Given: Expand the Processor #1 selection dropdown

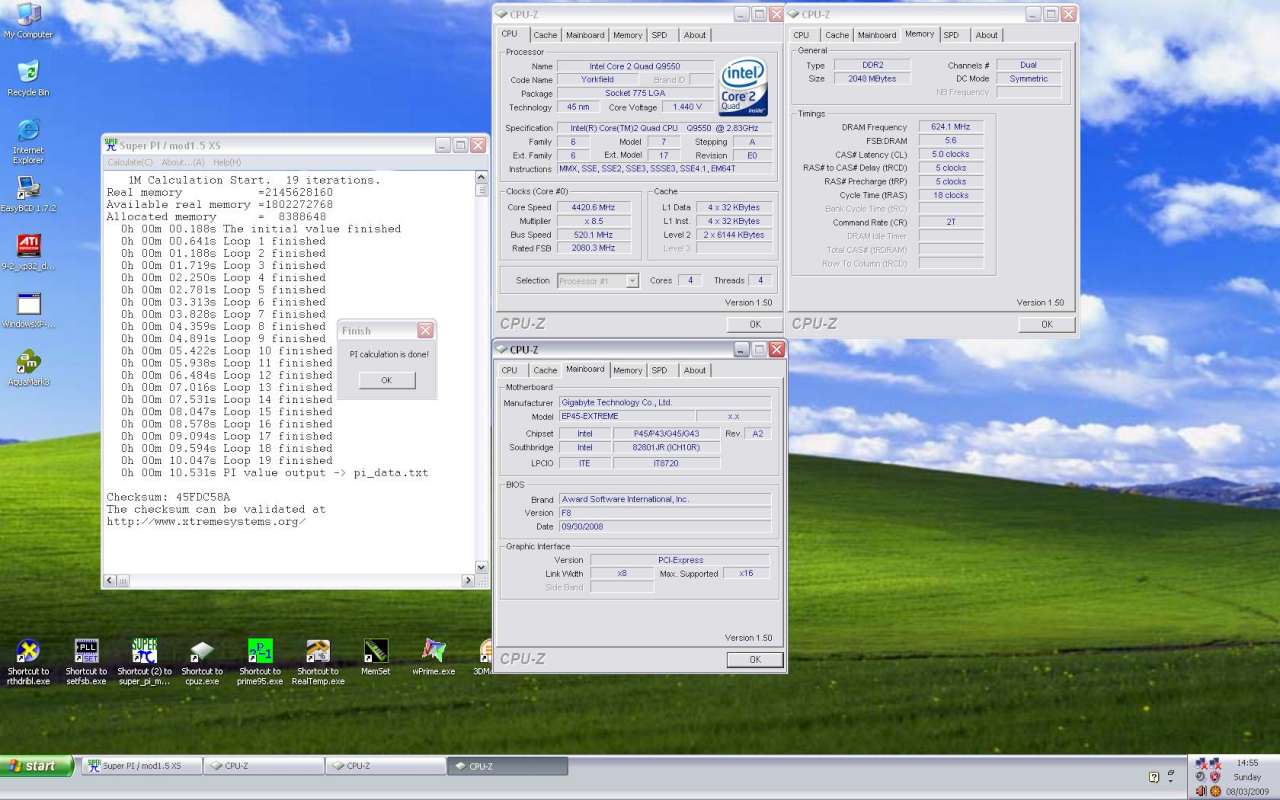Looking at the screenshot, I should (632, 281).
